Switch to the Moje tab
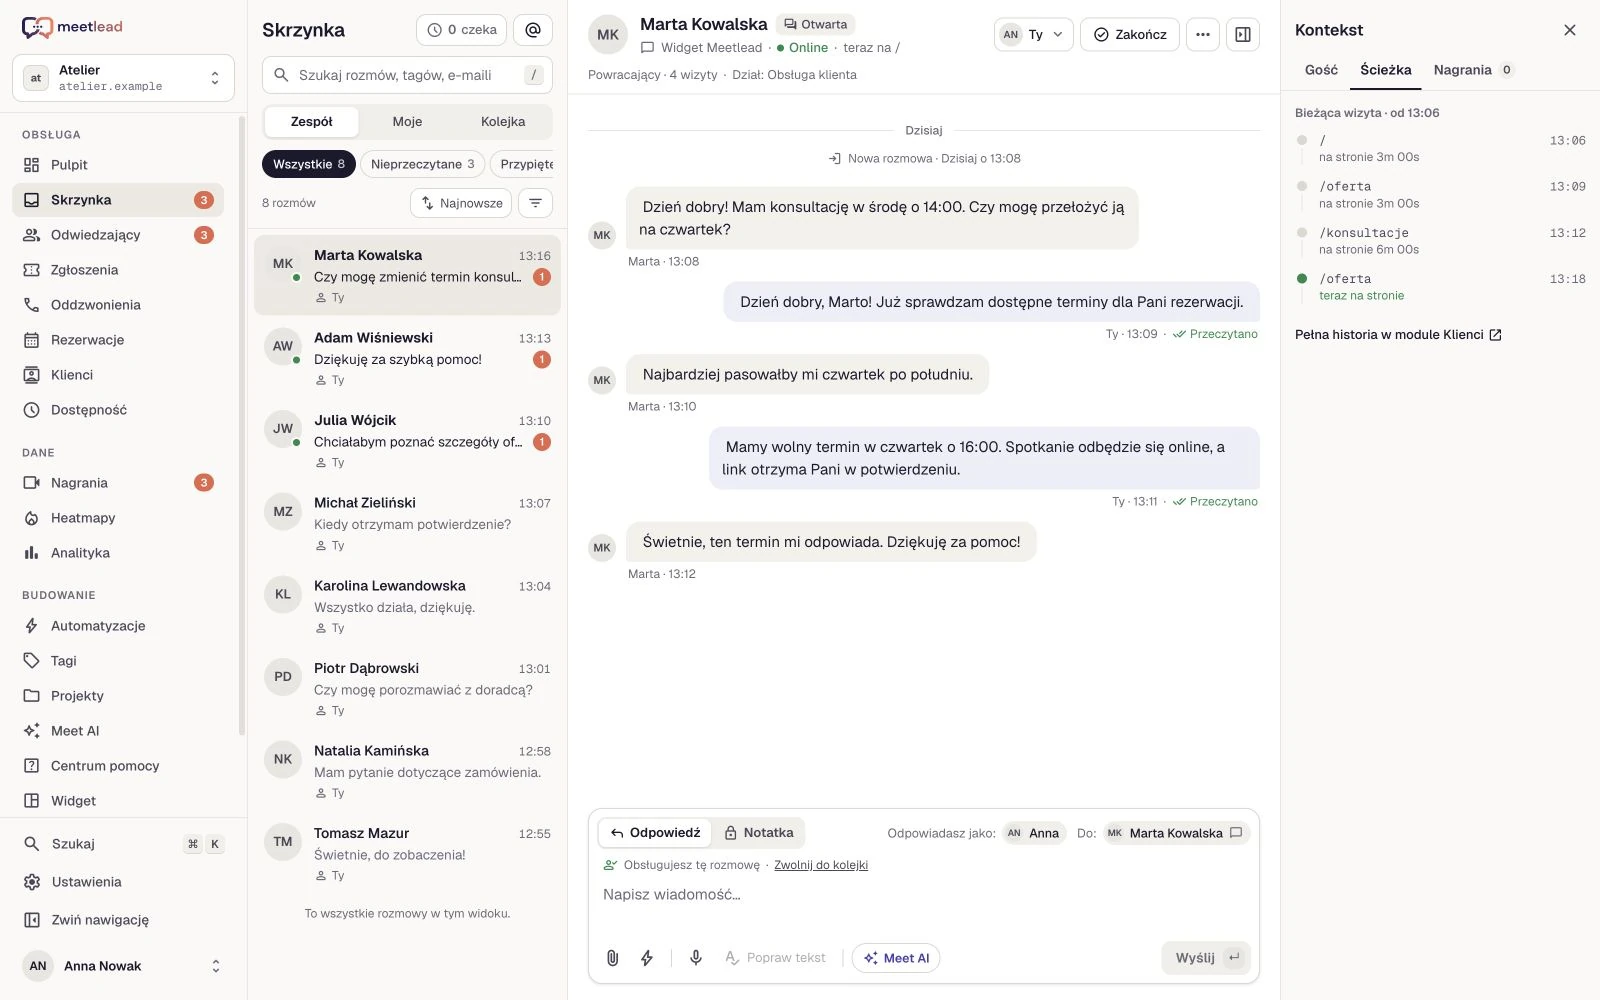Screen dimensions: 1600x1000 tap(407, 122)
